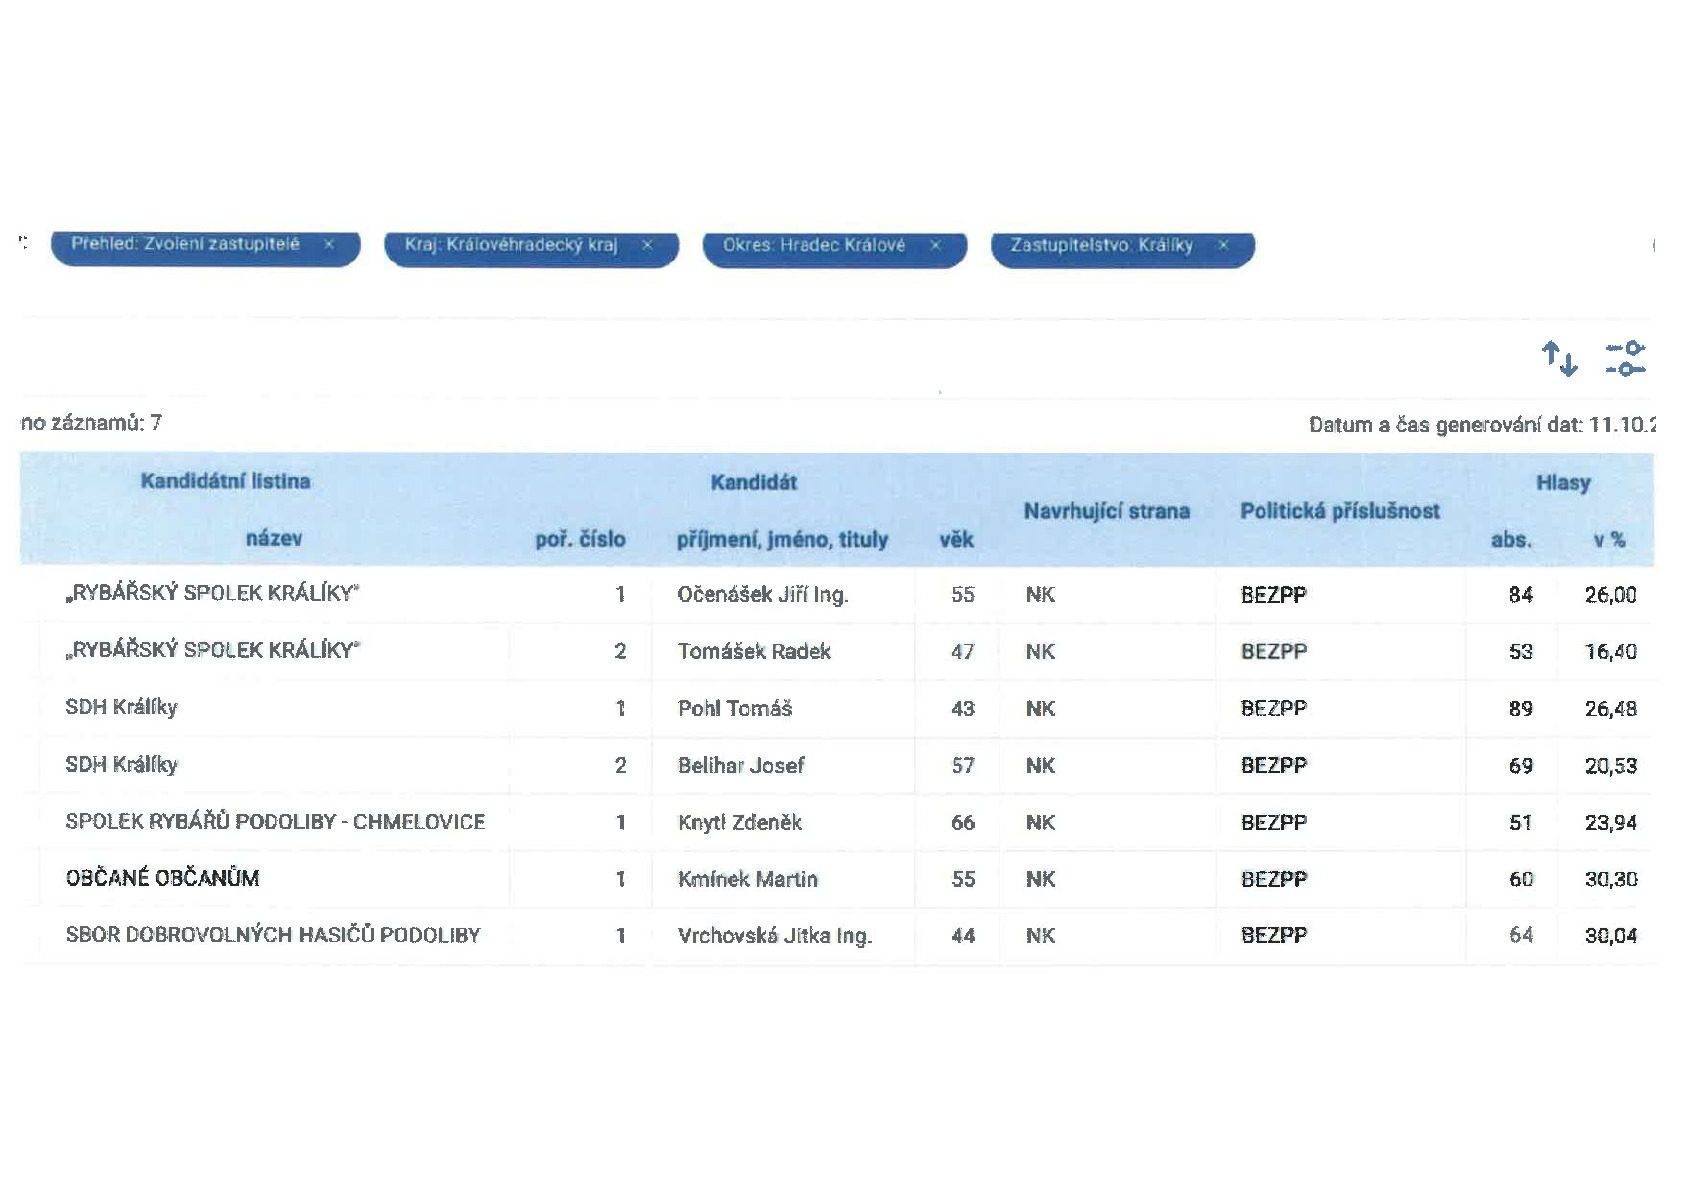Click the 'Přehled: Zvolení zastupitelé' chip label
Viewport: 1684px width, 1191px height.
[x=185, y=244]
